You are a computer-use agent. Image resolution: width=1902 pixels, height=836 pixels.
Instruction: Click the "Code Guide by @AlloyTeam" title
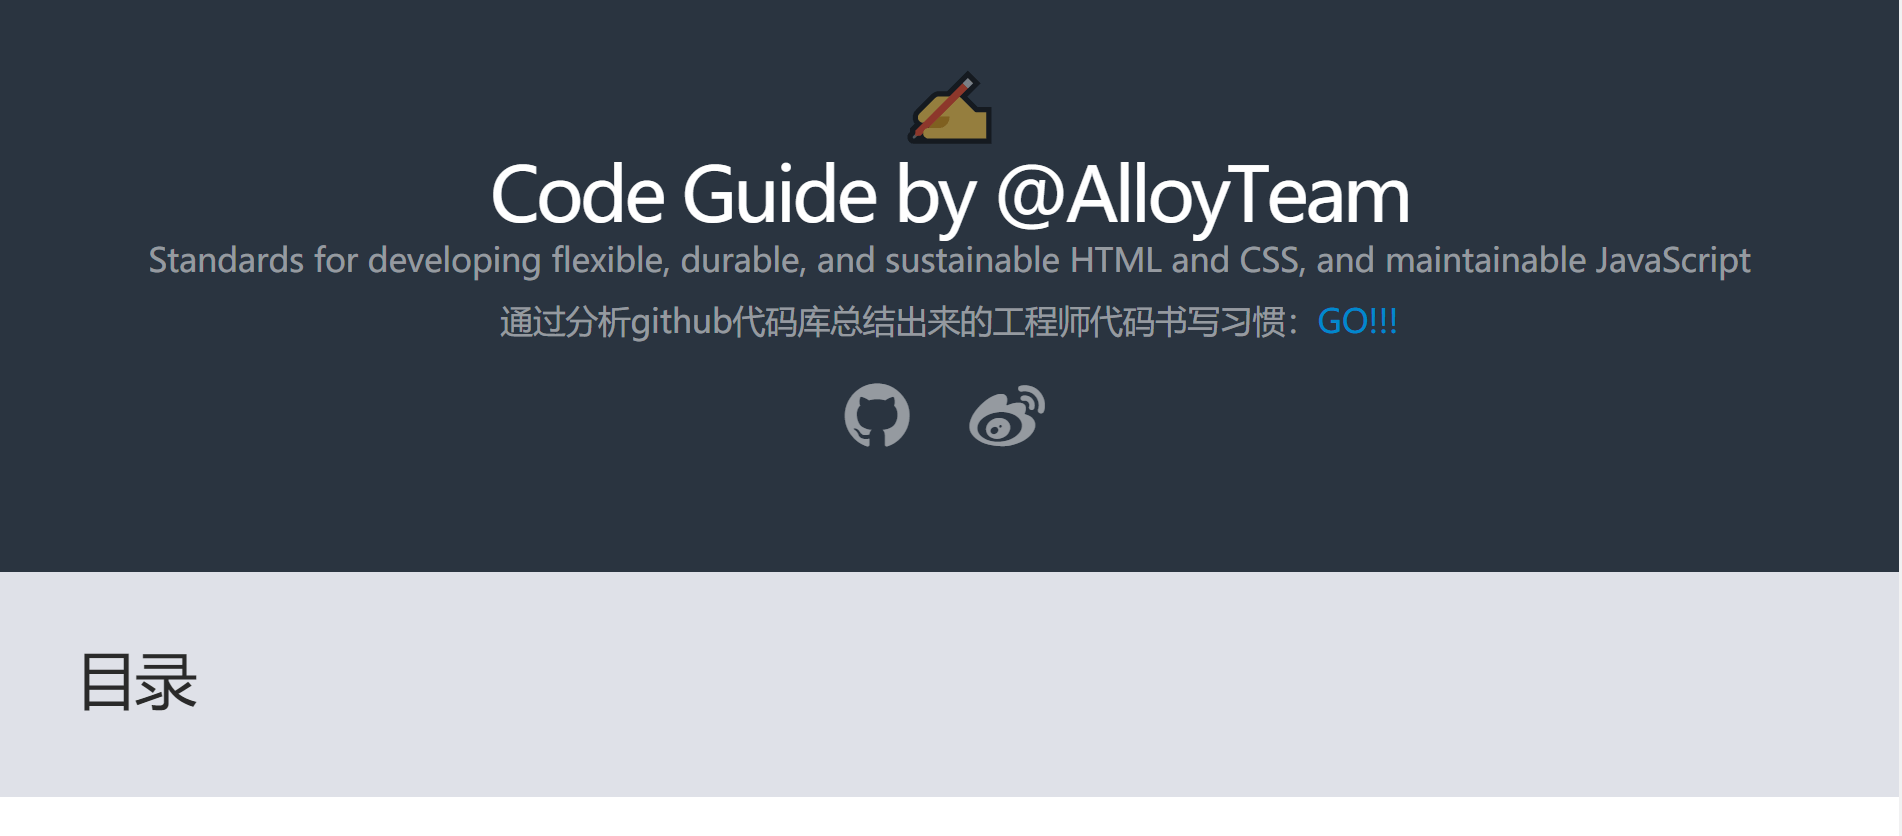pos(950,195)
